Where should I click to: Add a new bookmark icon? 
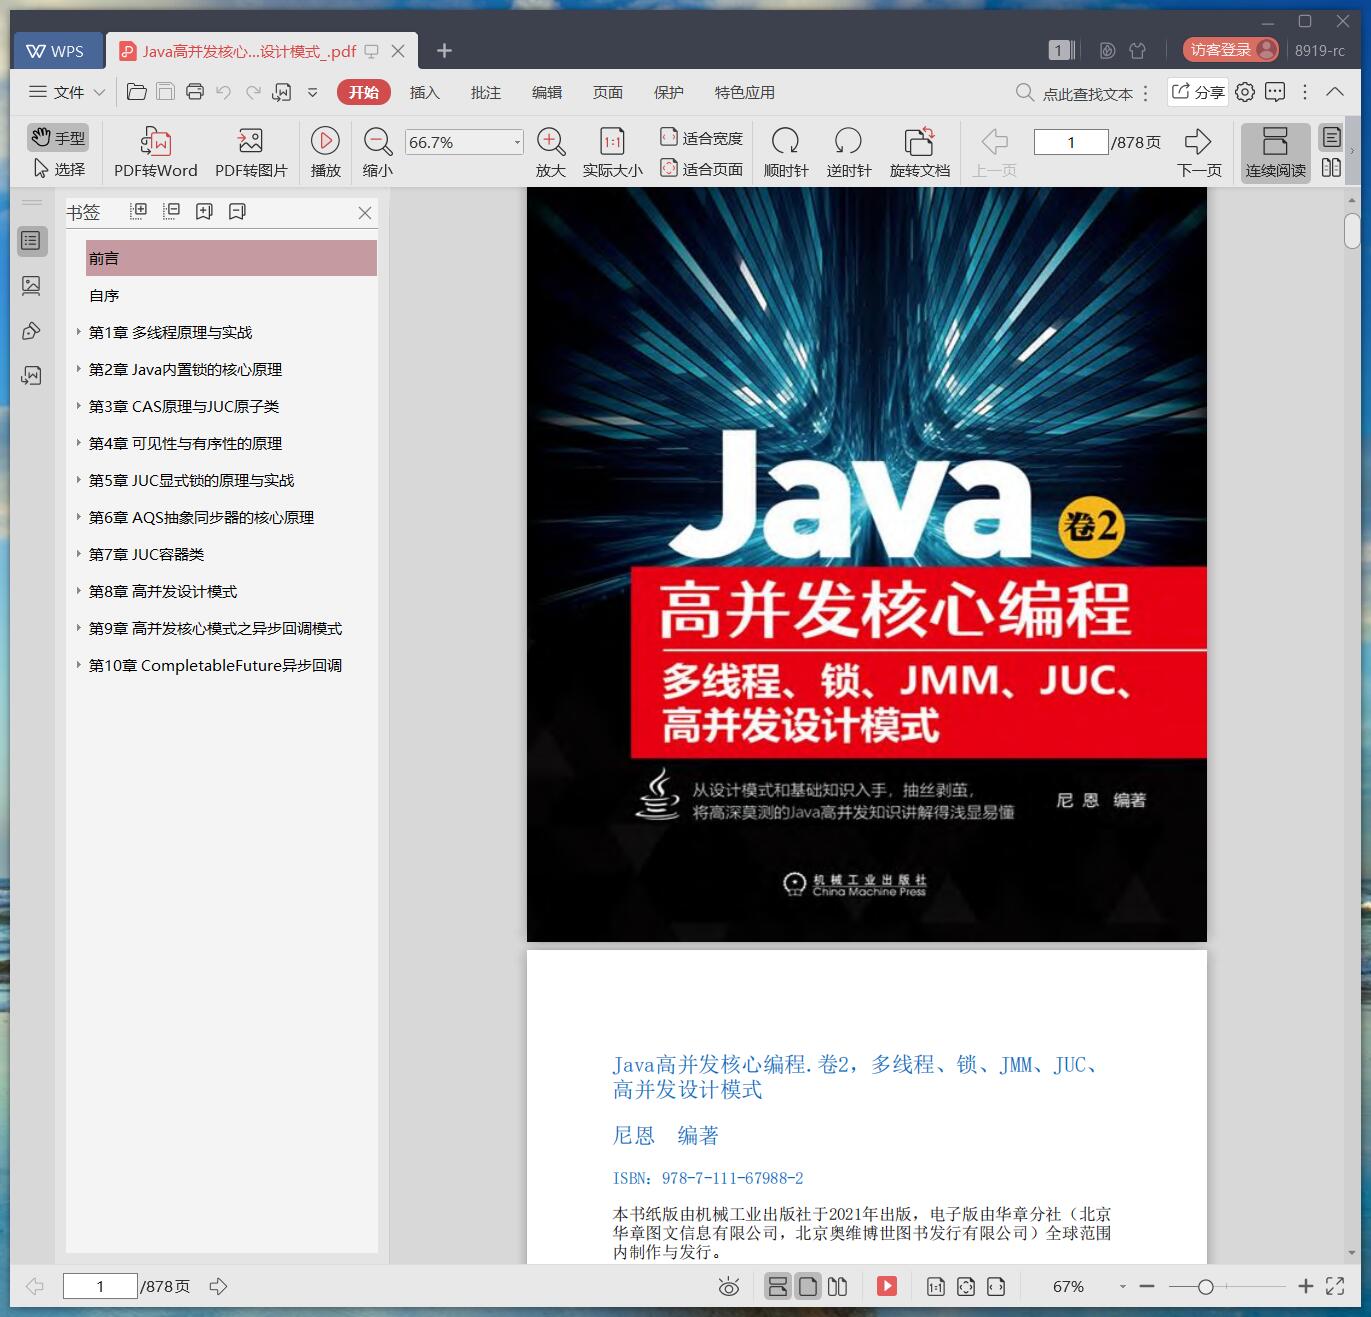click(205, 211)
